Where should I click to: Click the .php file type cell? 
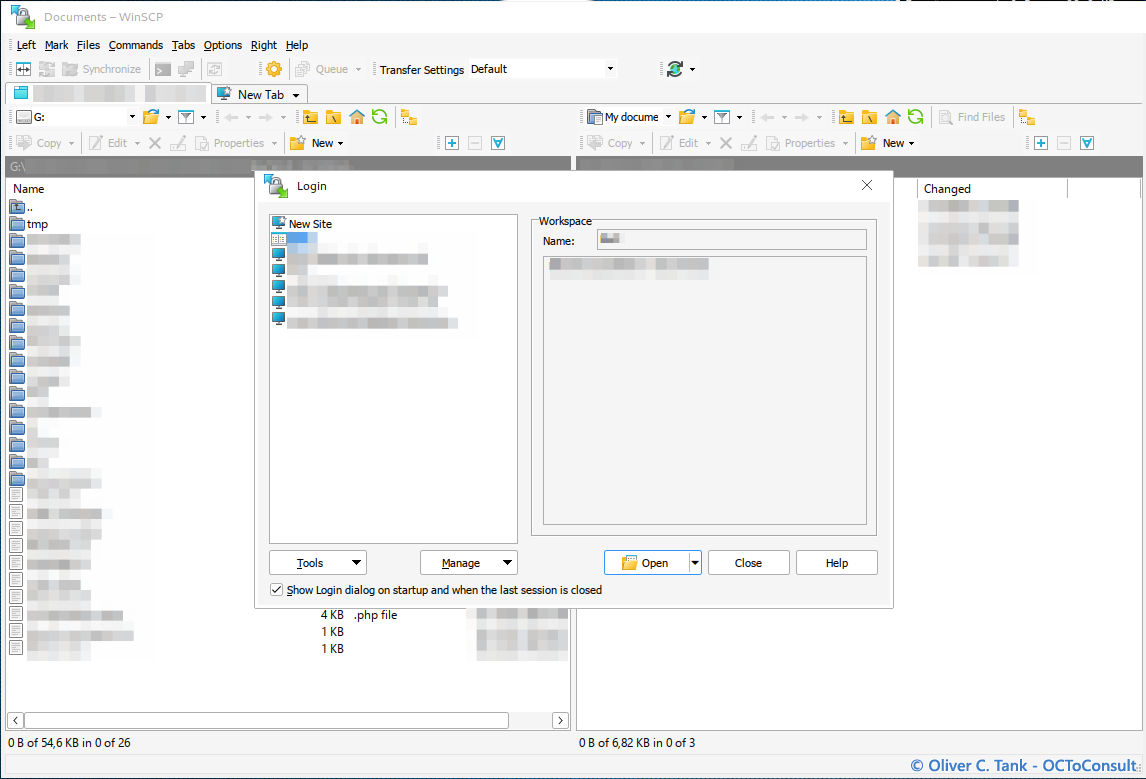(376, 615)
